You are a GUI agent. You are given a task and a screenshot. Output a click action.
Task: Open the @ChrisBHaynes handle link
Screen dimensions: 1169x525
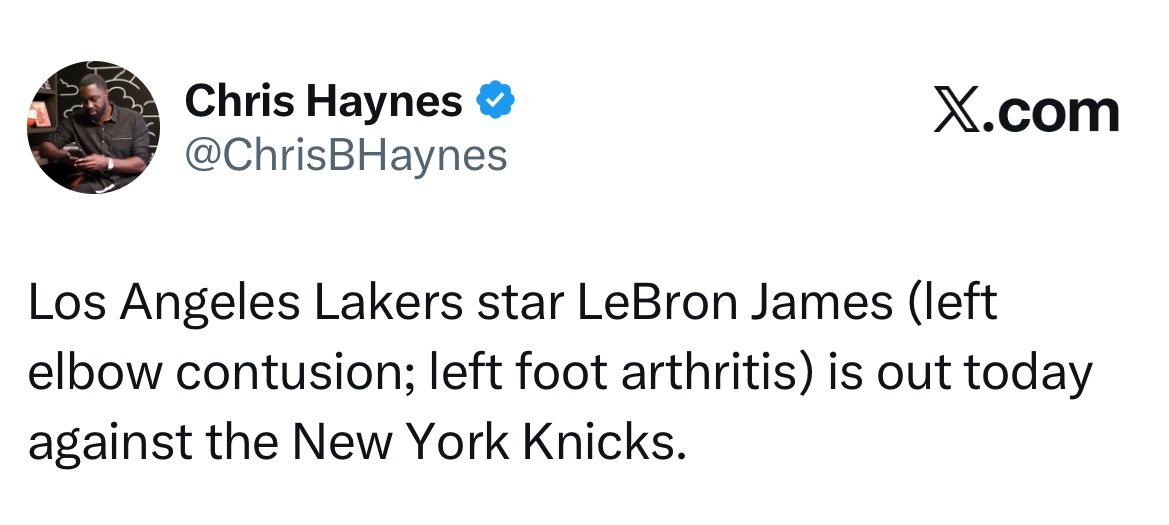click(346, 155)
